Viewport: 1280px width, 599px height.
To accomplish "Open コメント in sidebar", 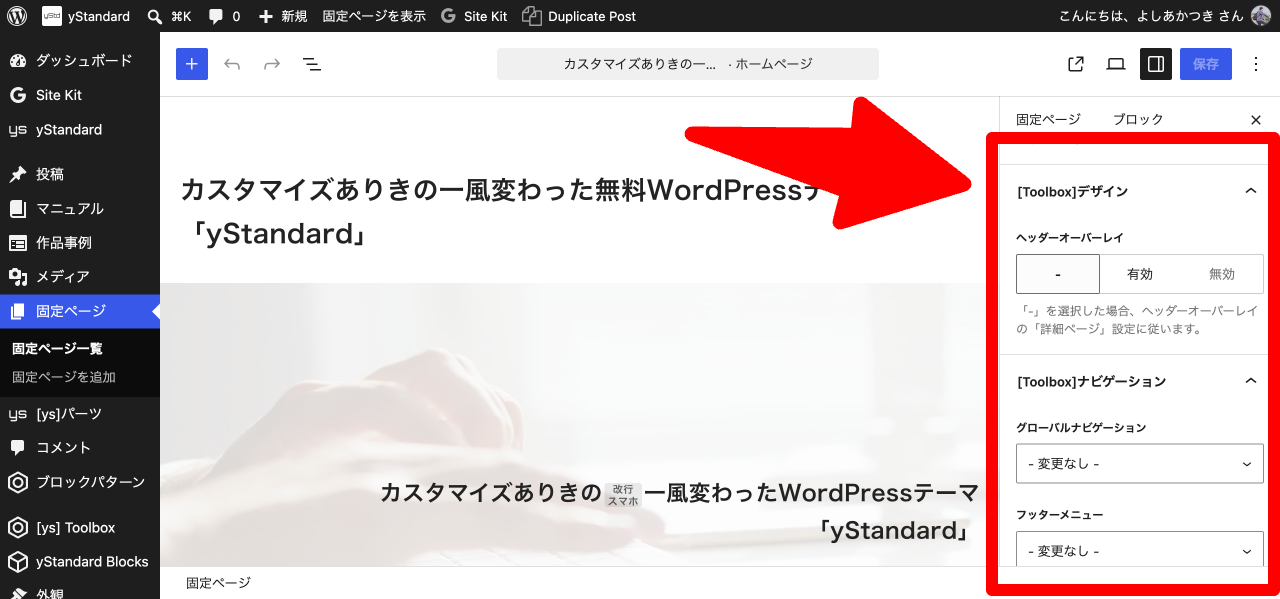I will 80,448.
